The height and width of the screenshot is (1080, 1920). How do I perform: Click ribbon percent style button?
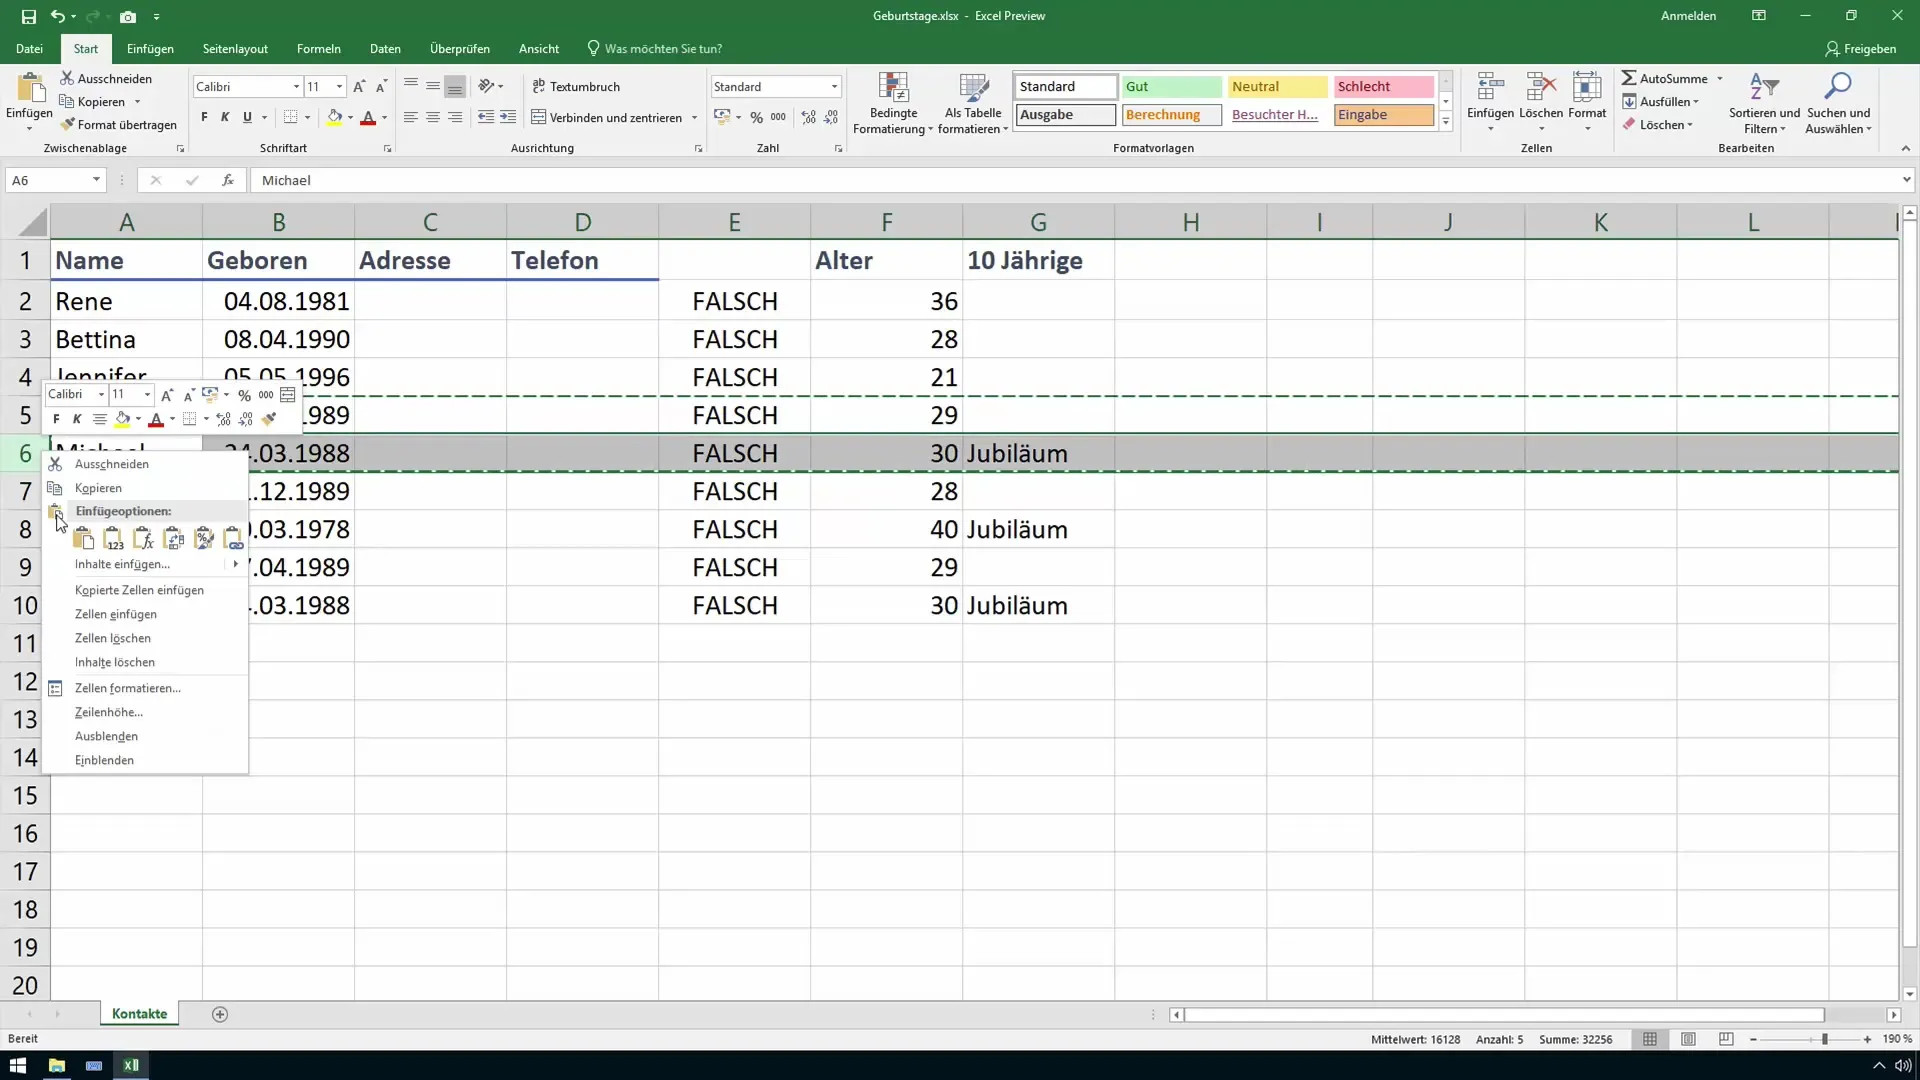757,117
